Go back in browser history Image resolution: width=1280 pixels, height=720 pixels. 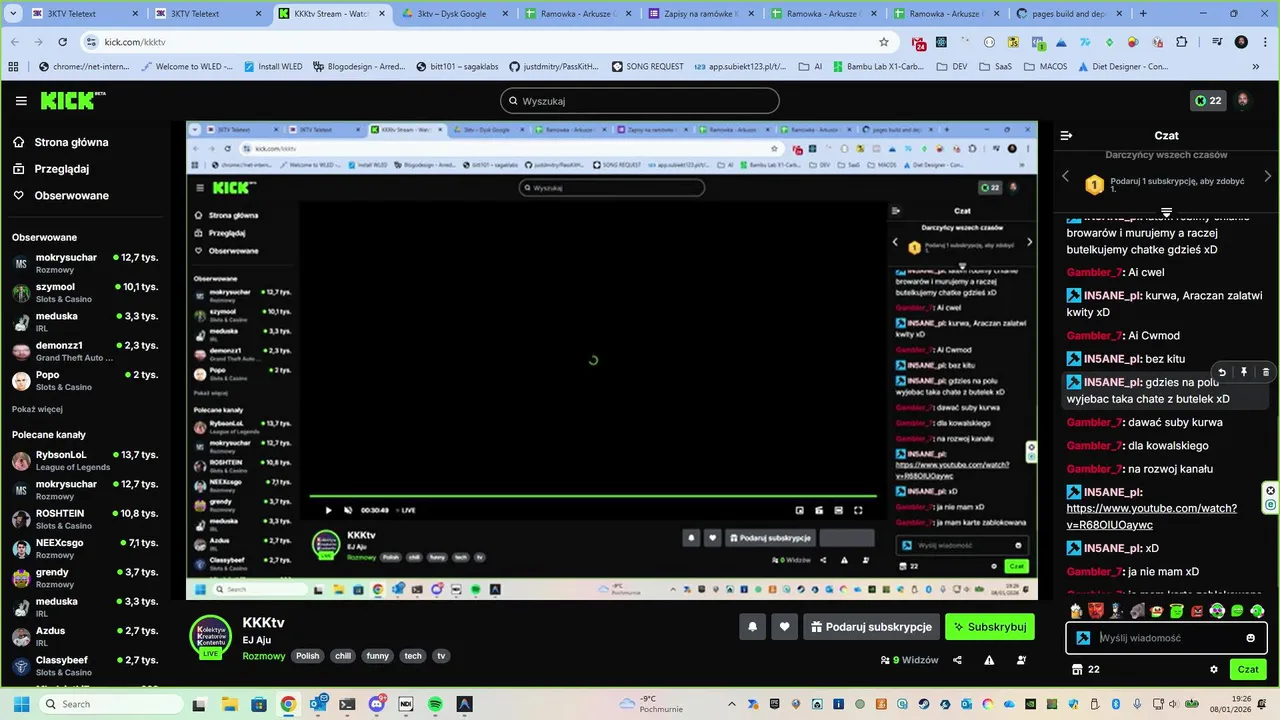click(15, 42)
